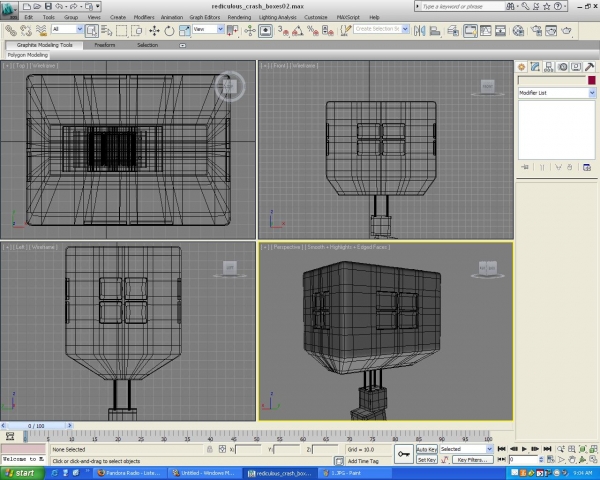Undo the last action
Viewport: 600px width, 480px height.
pos(59,6)
